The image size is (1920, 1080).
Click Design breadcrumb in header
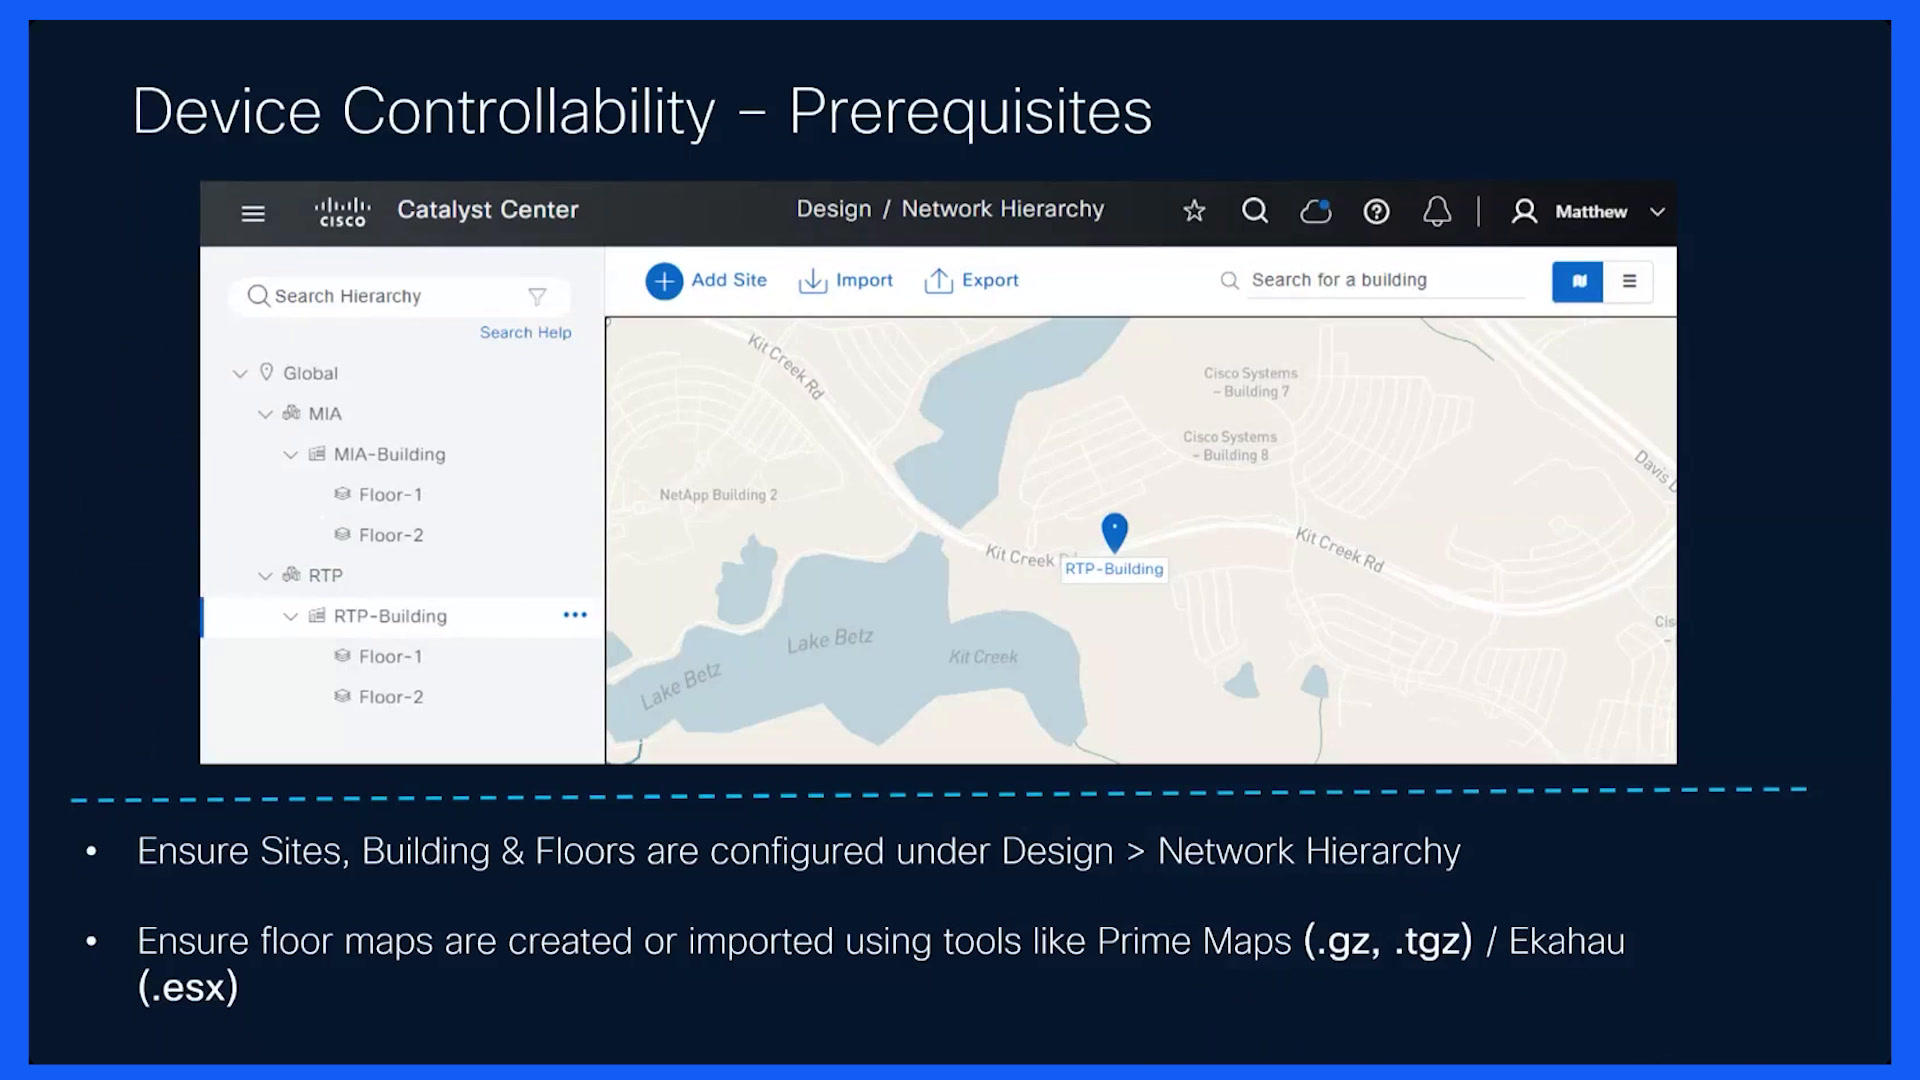[833, 209]
